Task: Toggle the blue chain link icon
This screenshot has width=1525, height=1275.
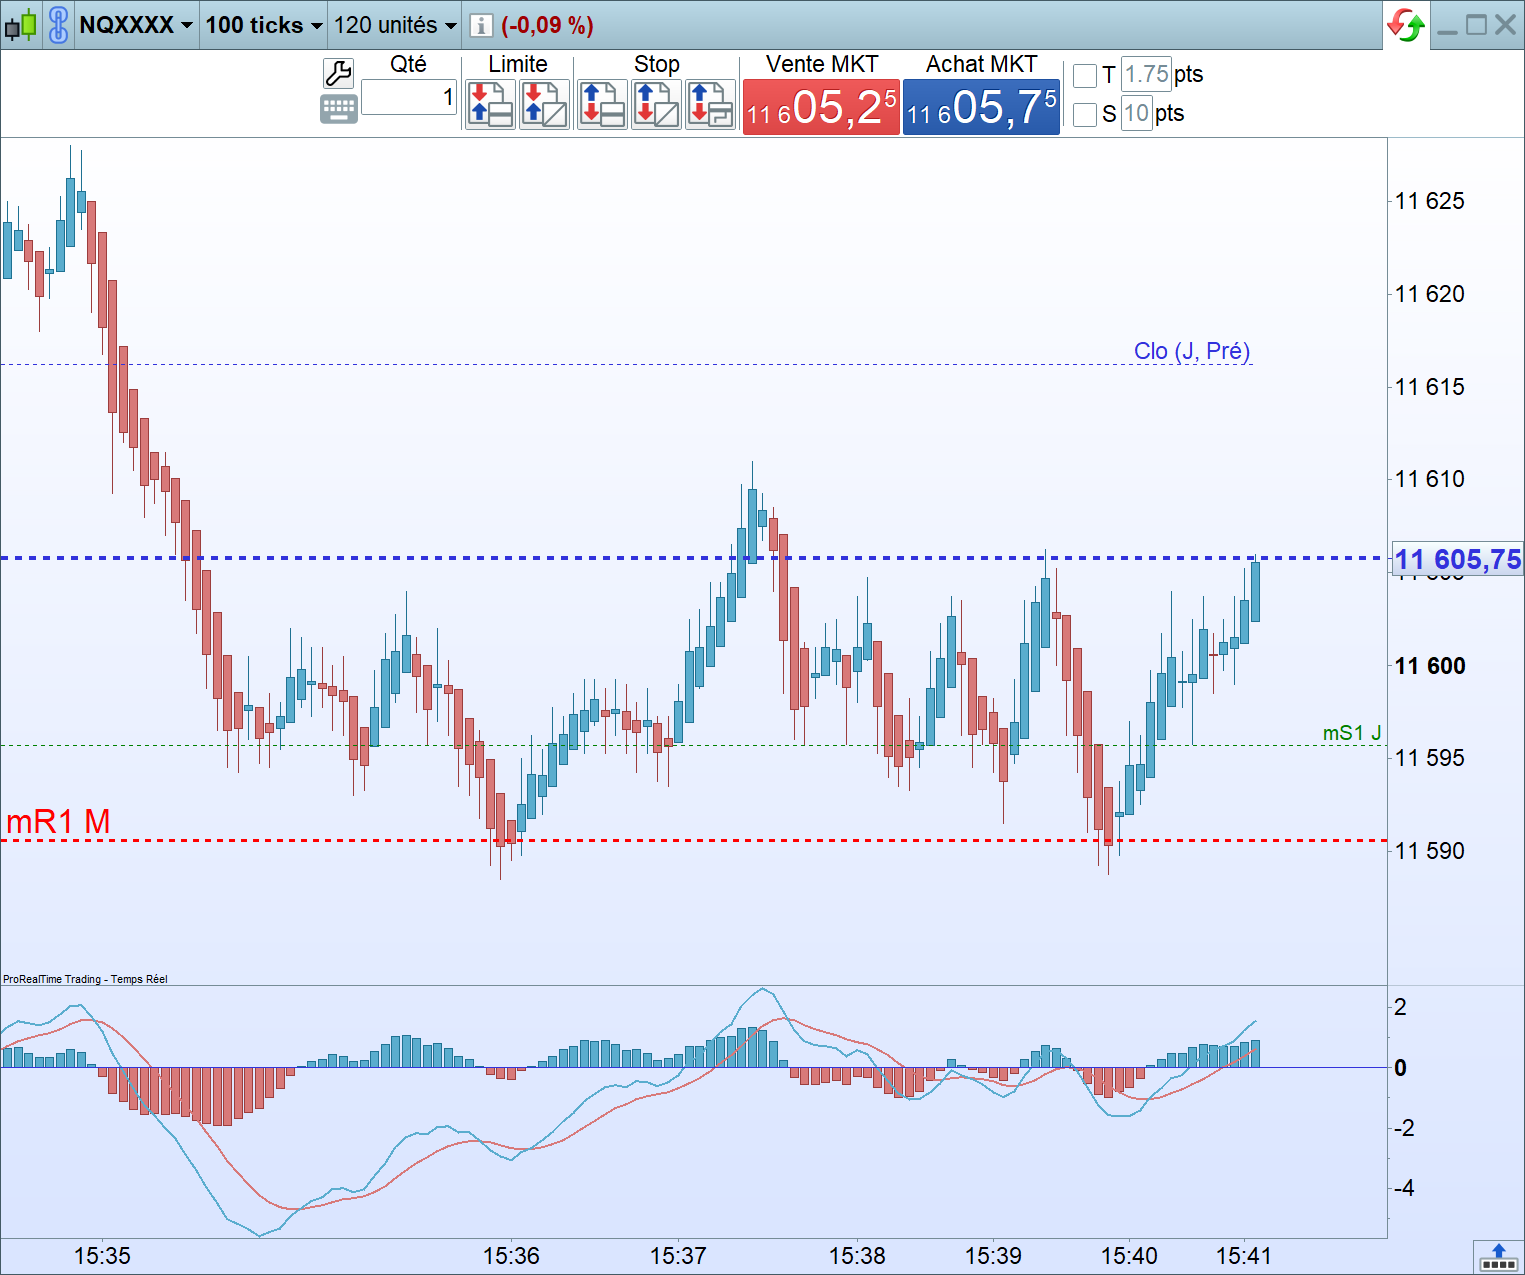Action: pos(59,24)
